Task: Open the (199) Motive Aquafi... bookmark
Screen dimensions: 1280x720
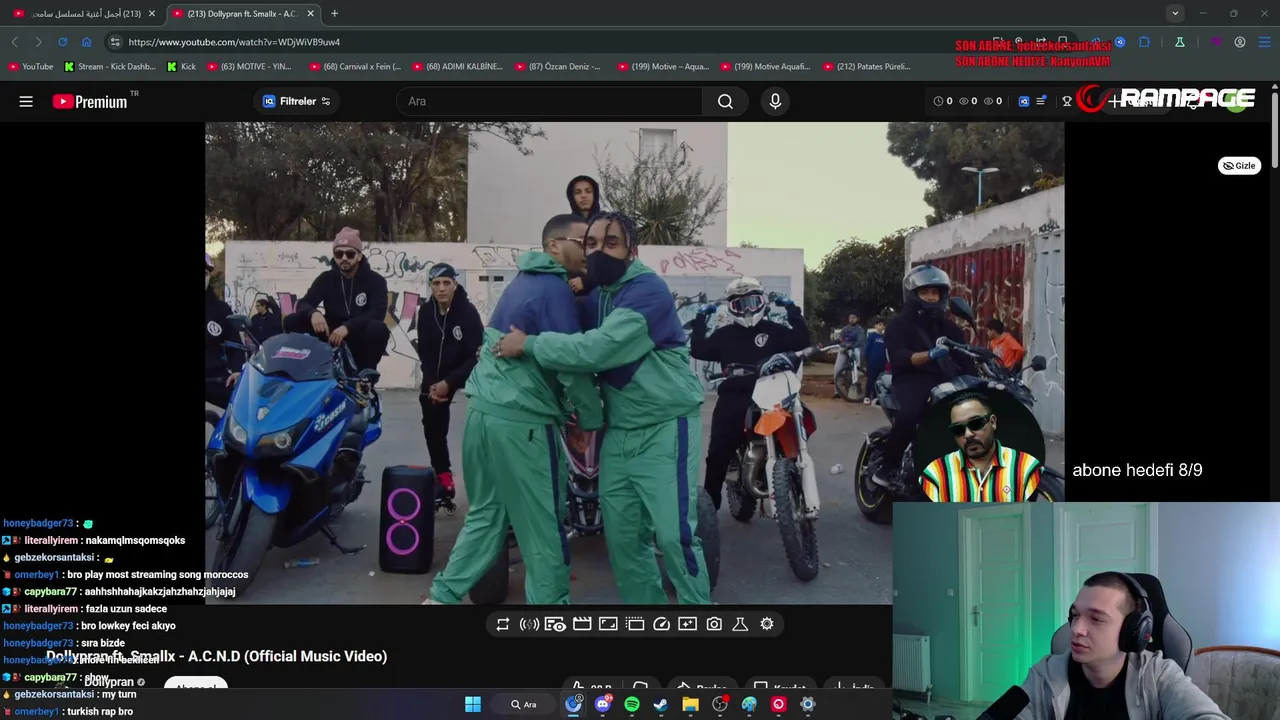Action: (766, 67)
